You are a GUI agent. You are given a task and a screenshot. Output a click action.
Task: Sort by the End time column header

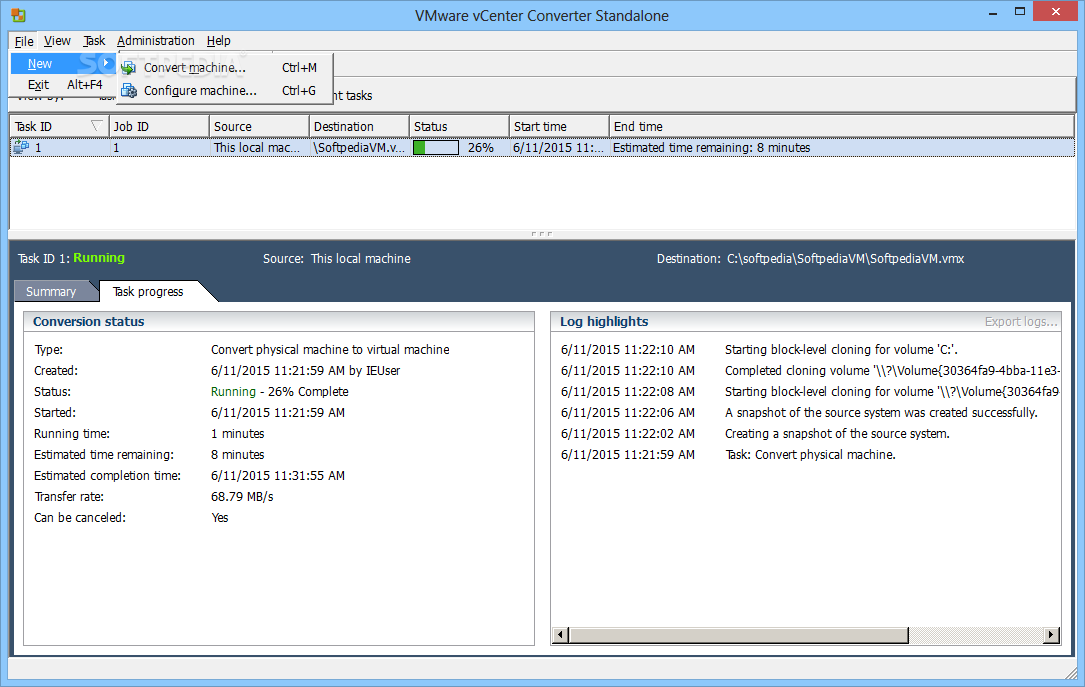841,127
